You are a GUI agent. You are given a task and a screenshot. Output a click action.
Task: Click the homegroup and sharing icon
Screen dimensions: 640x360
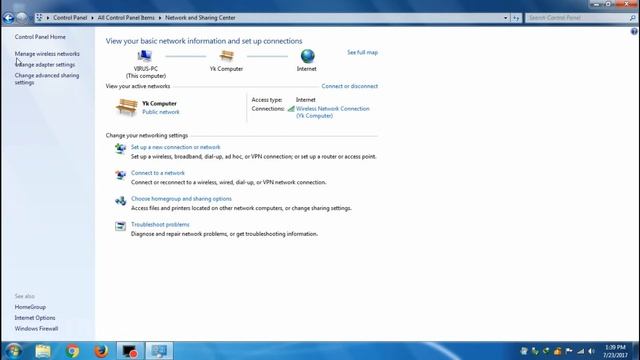point(120,201)
